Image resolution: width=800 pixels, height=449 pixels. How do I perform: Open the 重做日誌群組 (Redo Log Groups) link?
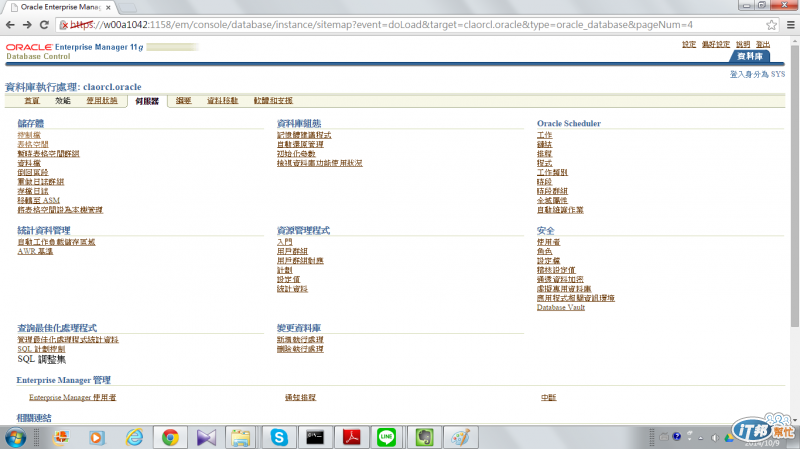point(41,182)
